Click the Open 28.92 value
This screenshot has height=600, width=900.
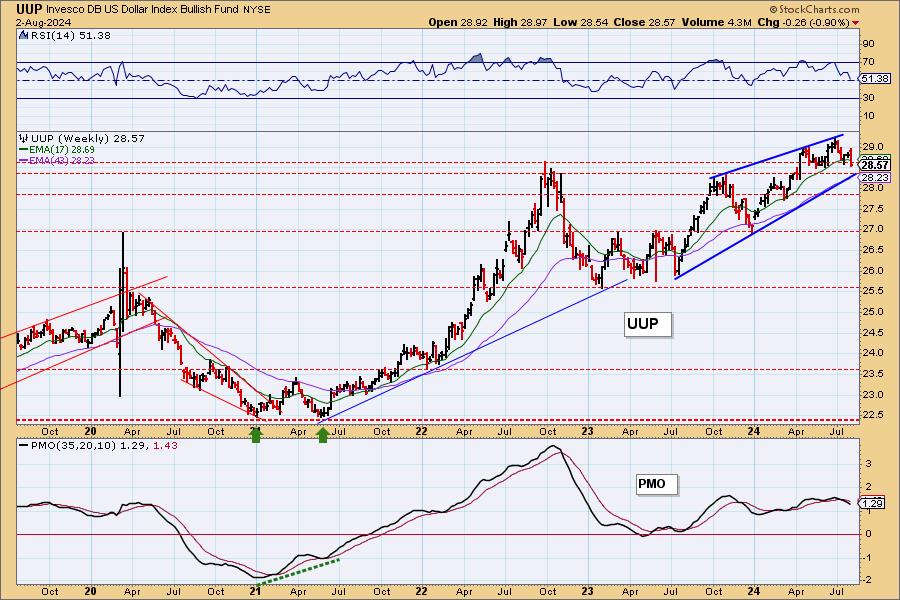457,22
